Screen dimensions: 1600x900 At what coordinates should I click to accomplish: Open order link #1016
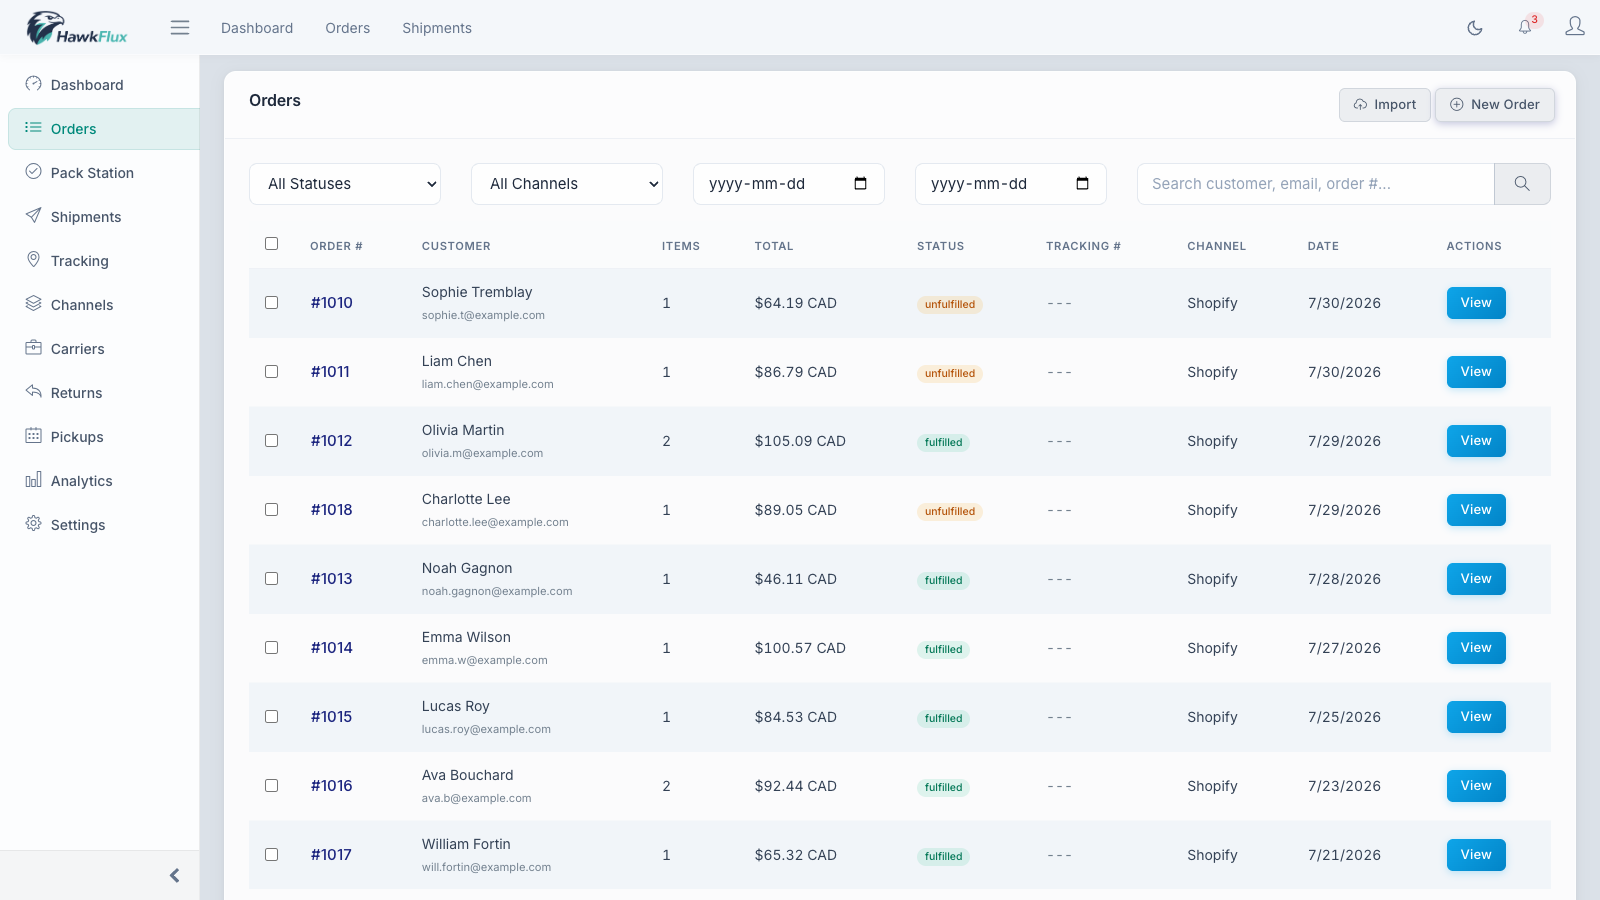tap(331, 786)
